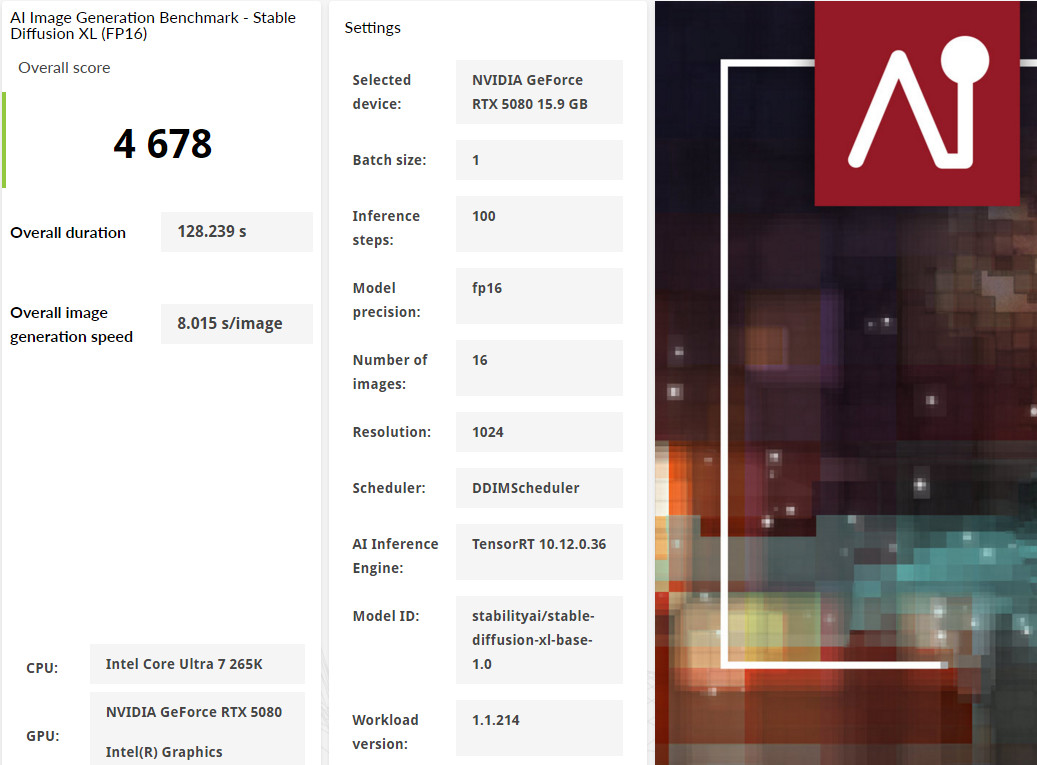
Task: Select the Number of images value 16
Action: click(x=479, y=360)
